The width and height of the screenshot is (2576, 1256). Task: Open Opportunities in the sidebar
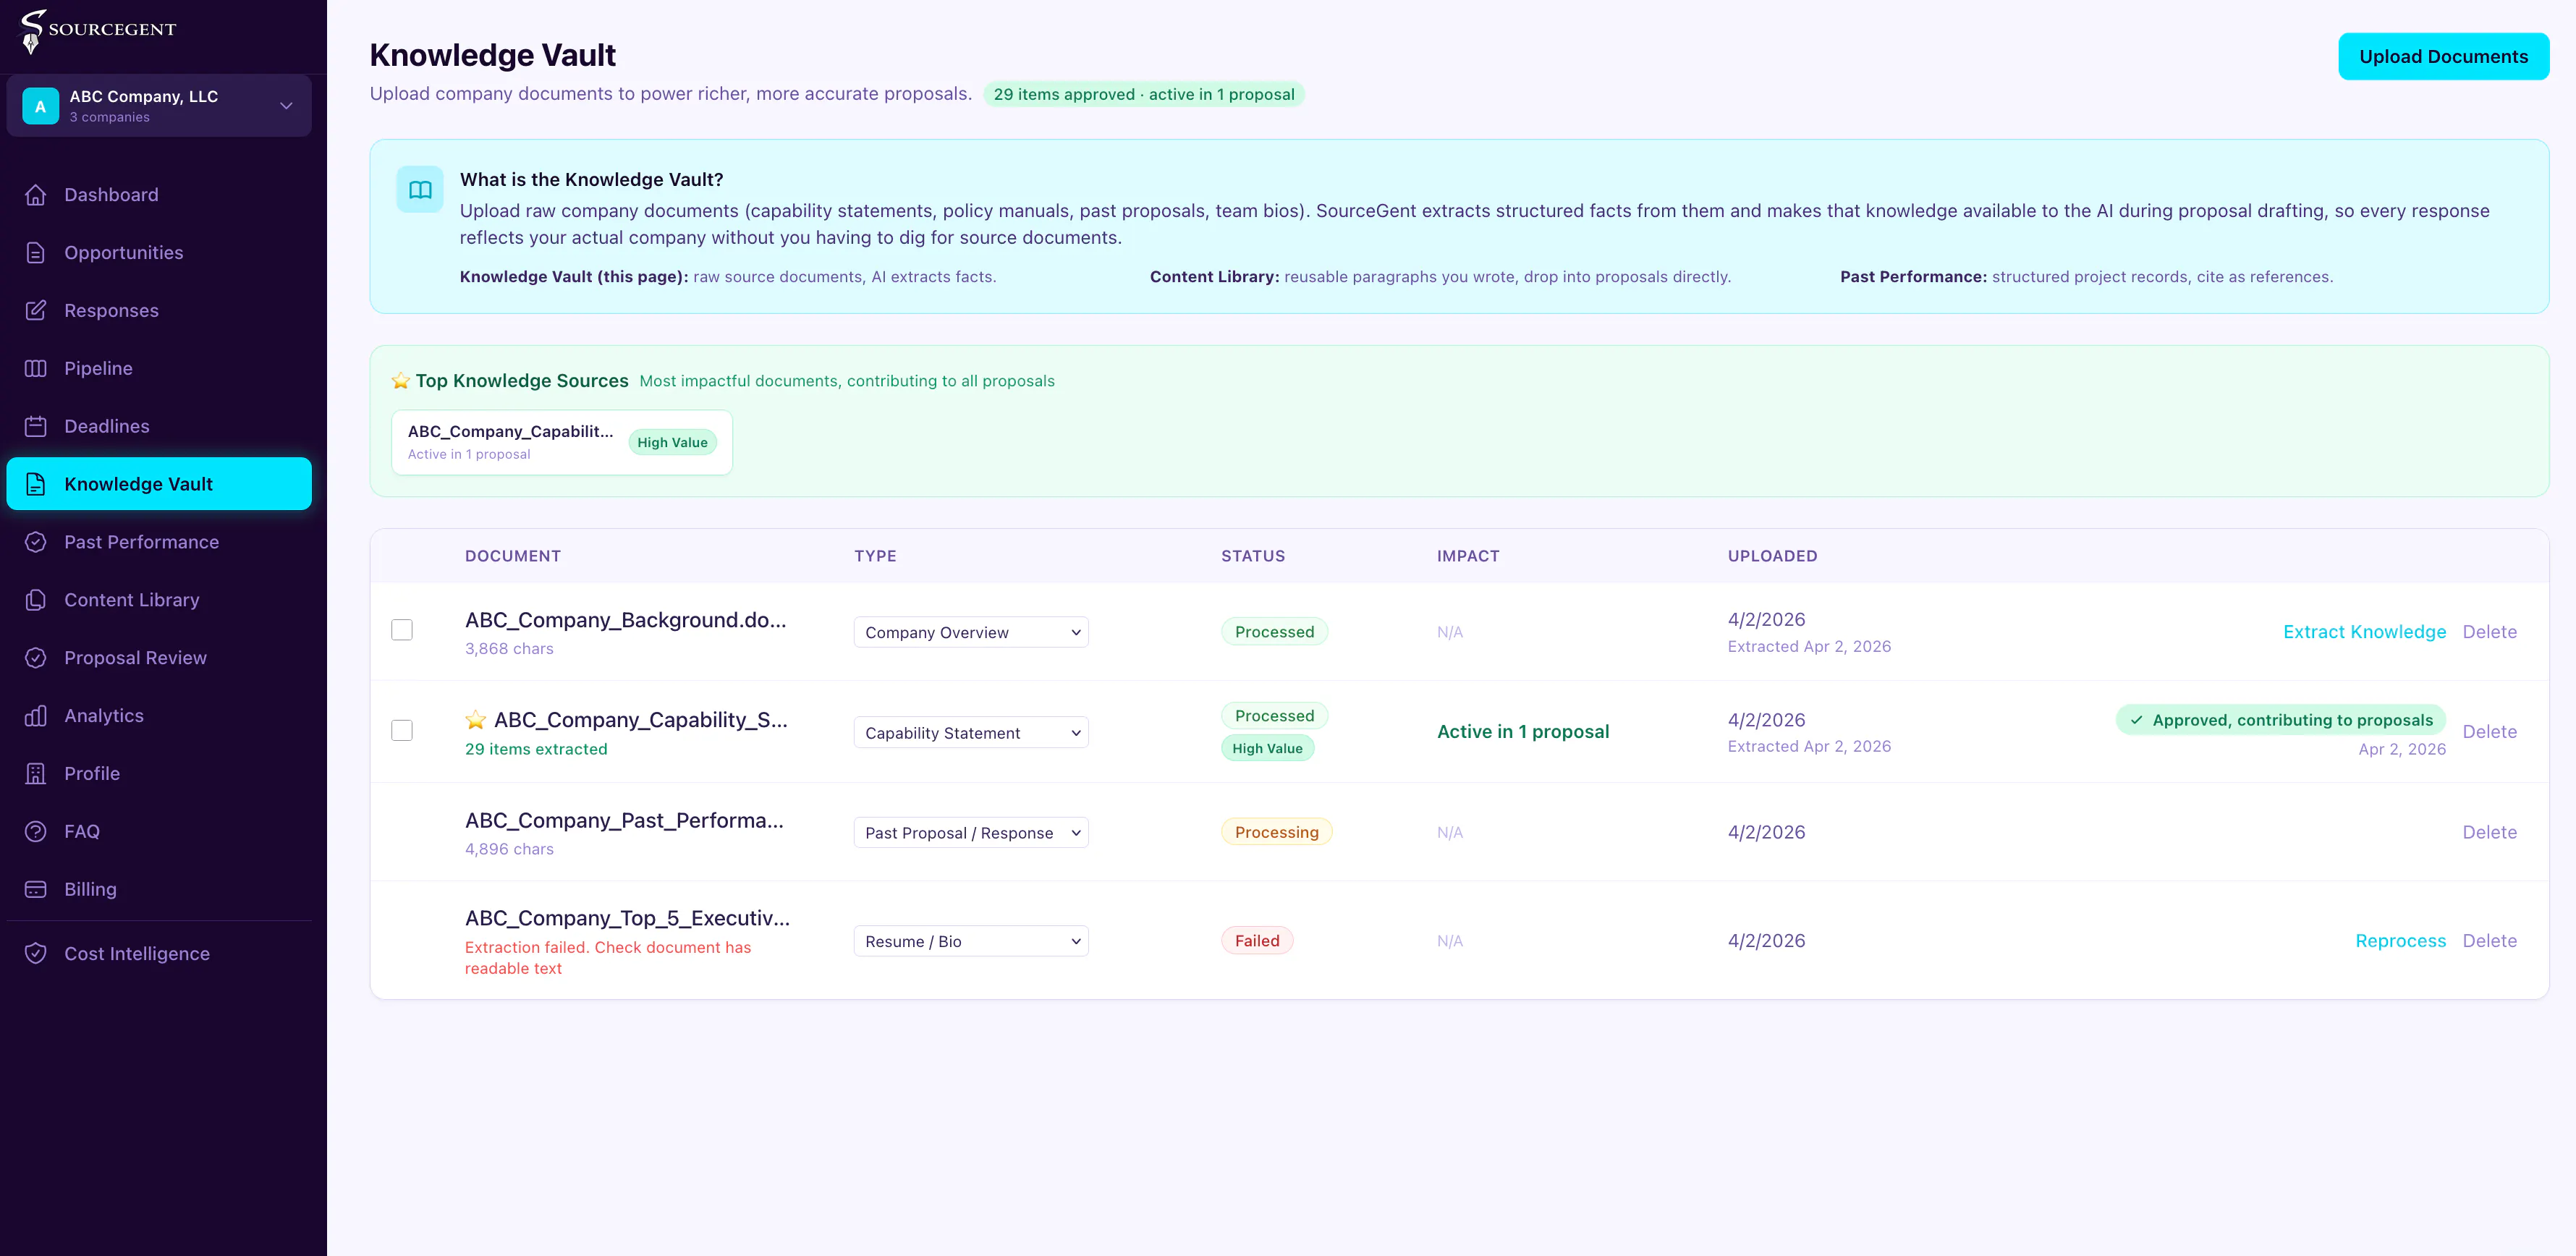pos(159,253)
